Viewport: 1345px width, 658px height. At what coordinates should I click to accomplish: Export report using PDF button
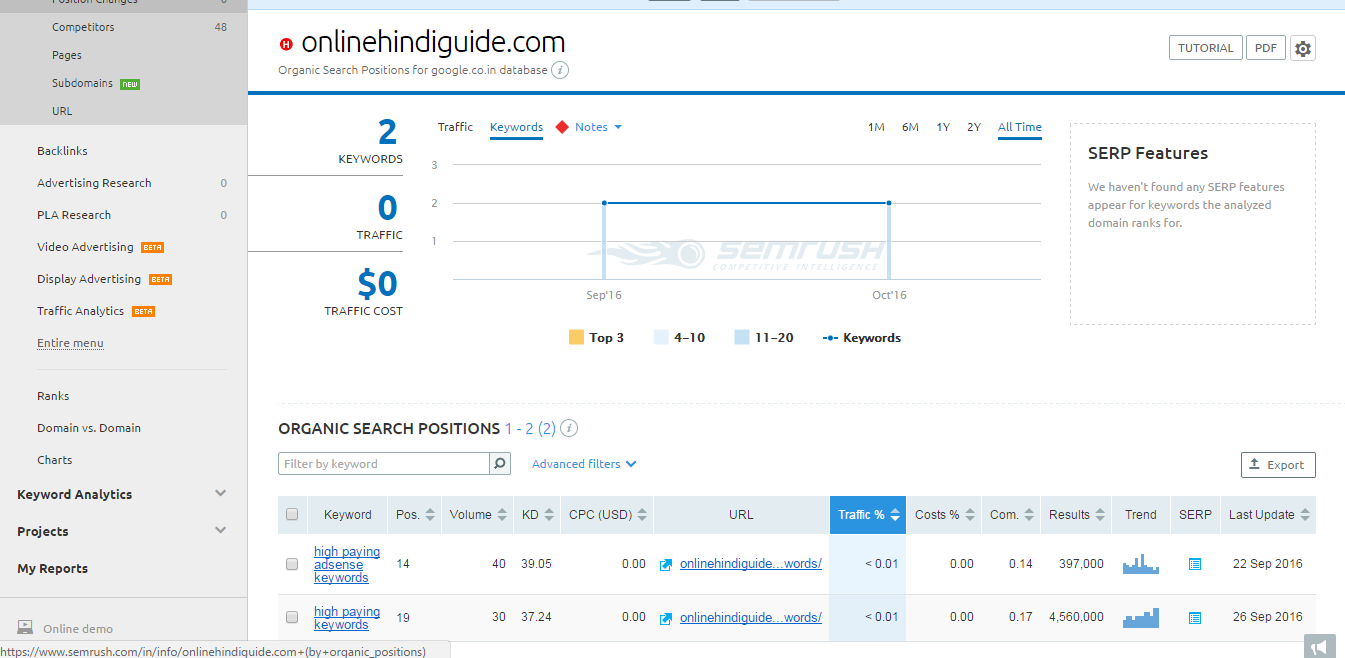(1266, 48)
